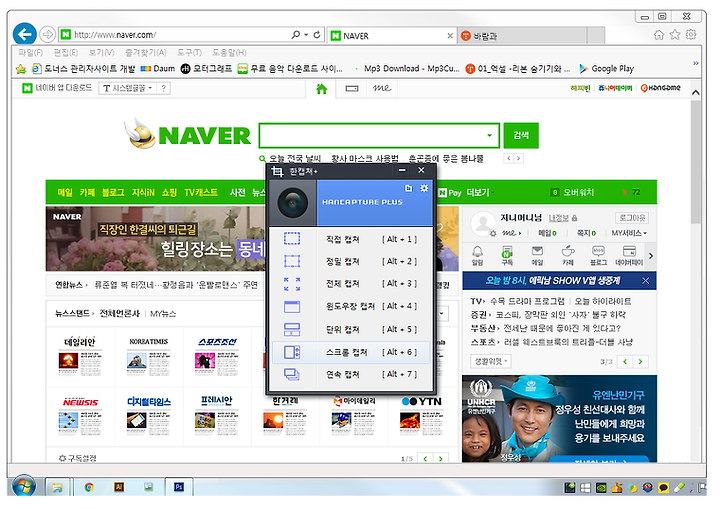Click the 로그아웃 button

632,218
